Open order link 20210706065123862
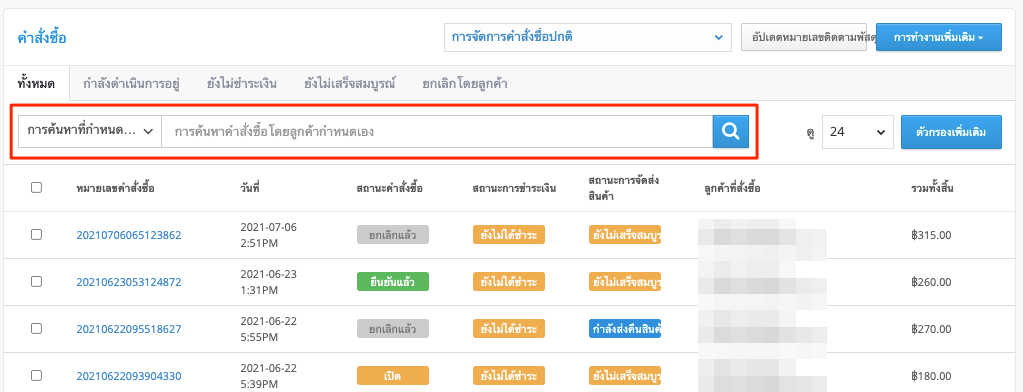1023x392 pixels. click(x=129, y=235)
